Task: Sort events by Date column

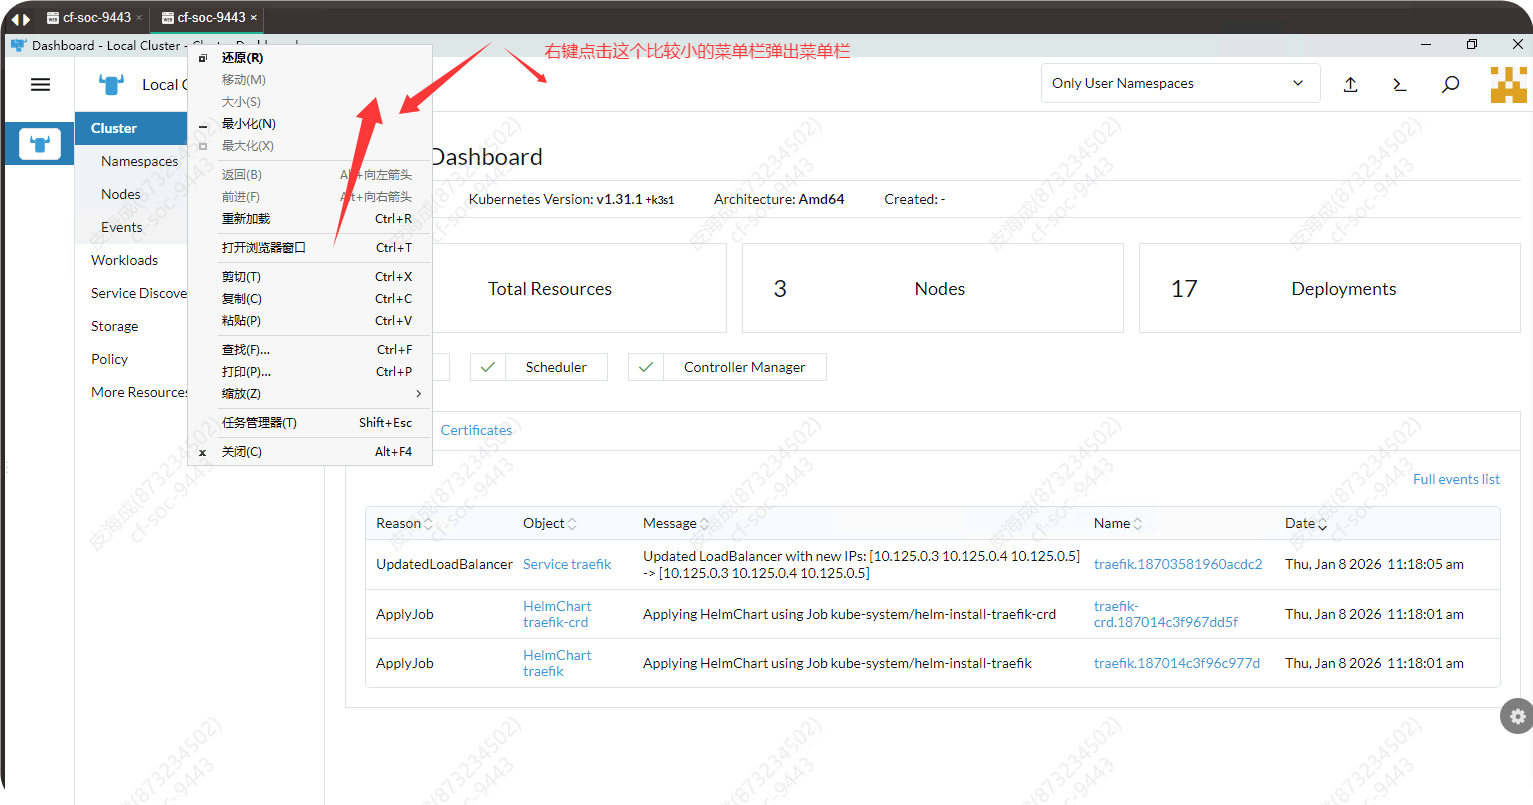Action: [1306, 523]
